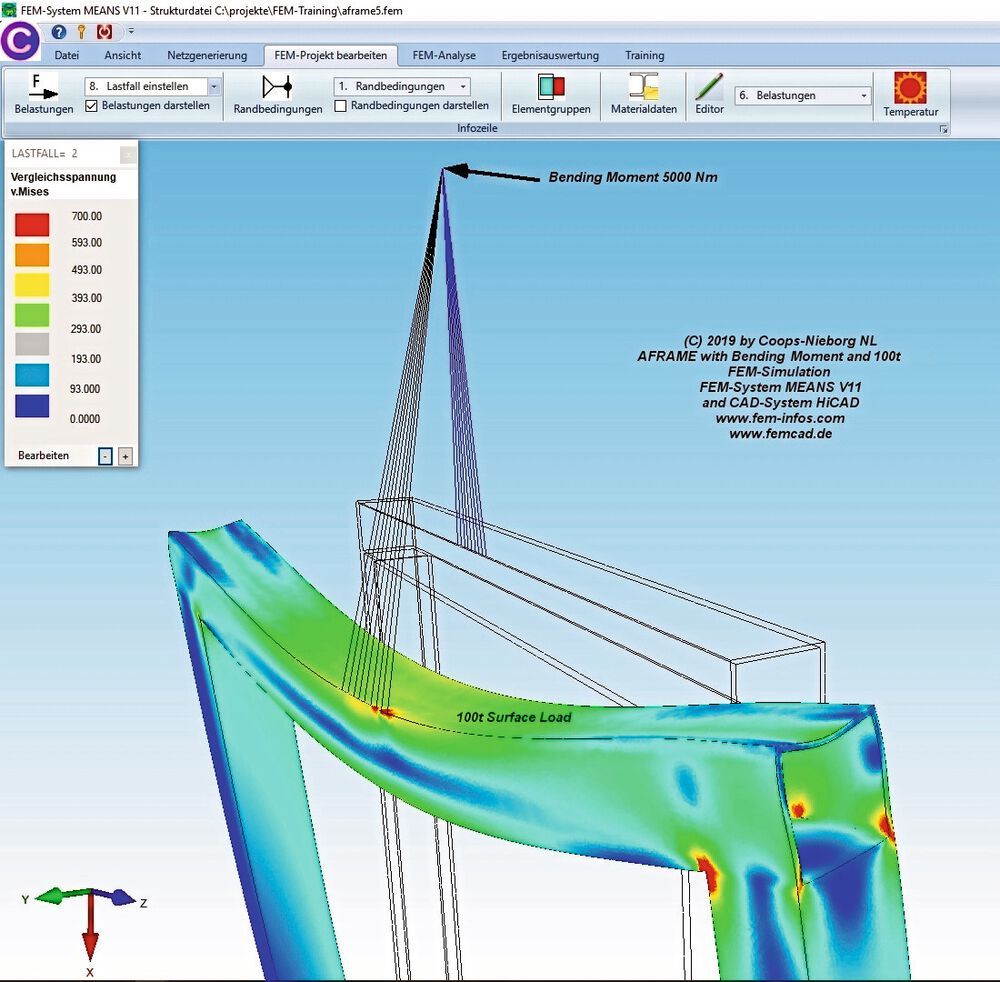Viewport: 1000px width, 982px height.
Task: Click the plus button in legend panel
Action: coord(125,456)
